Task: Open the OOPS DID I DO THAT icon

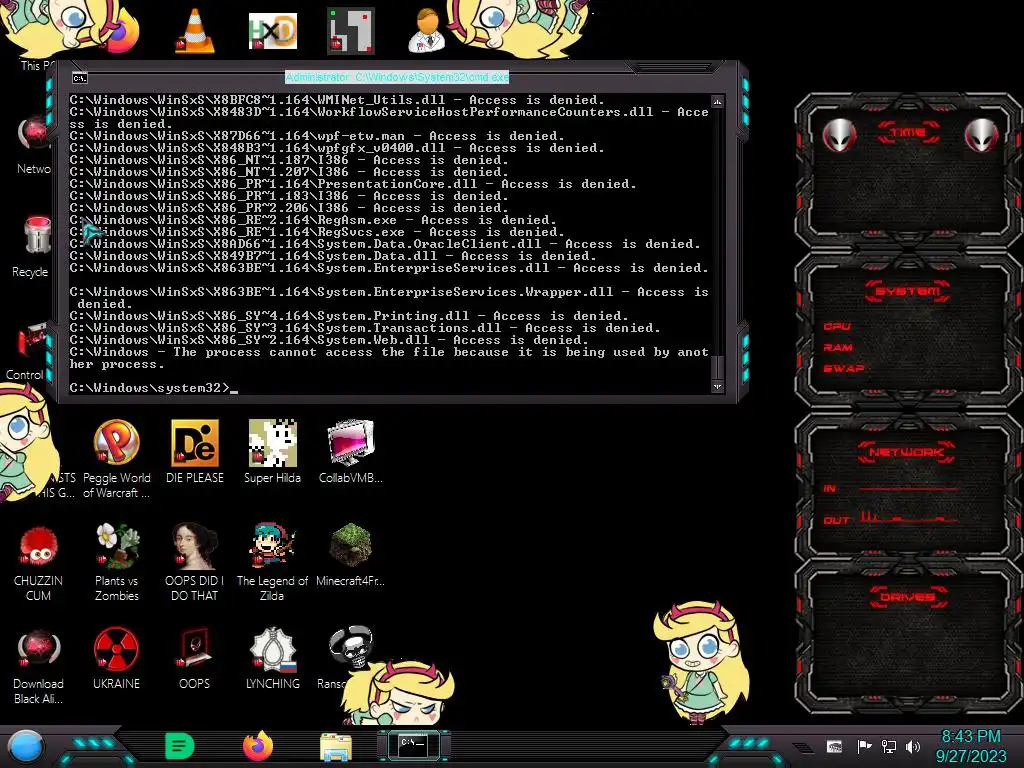Action: point(195,562)
